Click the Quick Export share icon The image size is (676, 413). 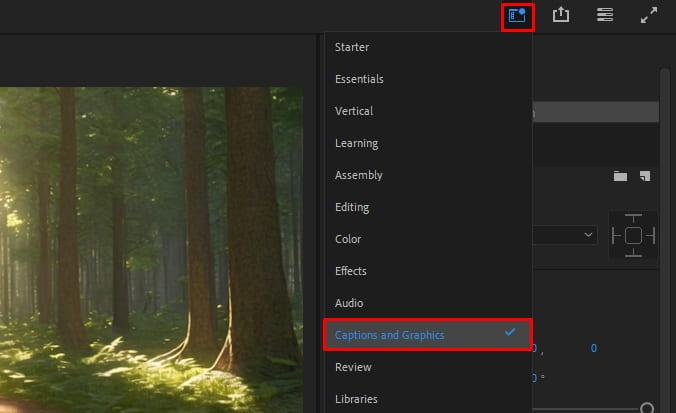(561, 15)
